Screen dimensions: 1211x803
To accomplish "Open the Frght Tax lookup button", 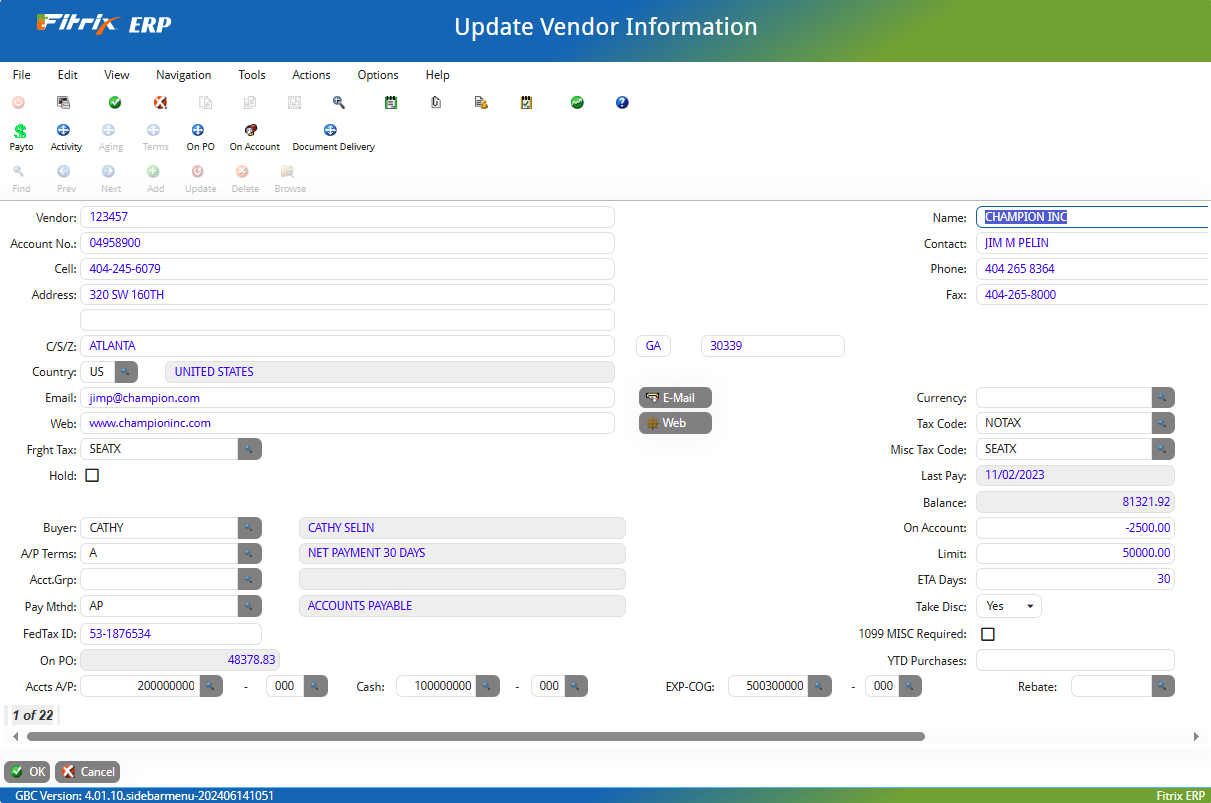I will point(250,450).
